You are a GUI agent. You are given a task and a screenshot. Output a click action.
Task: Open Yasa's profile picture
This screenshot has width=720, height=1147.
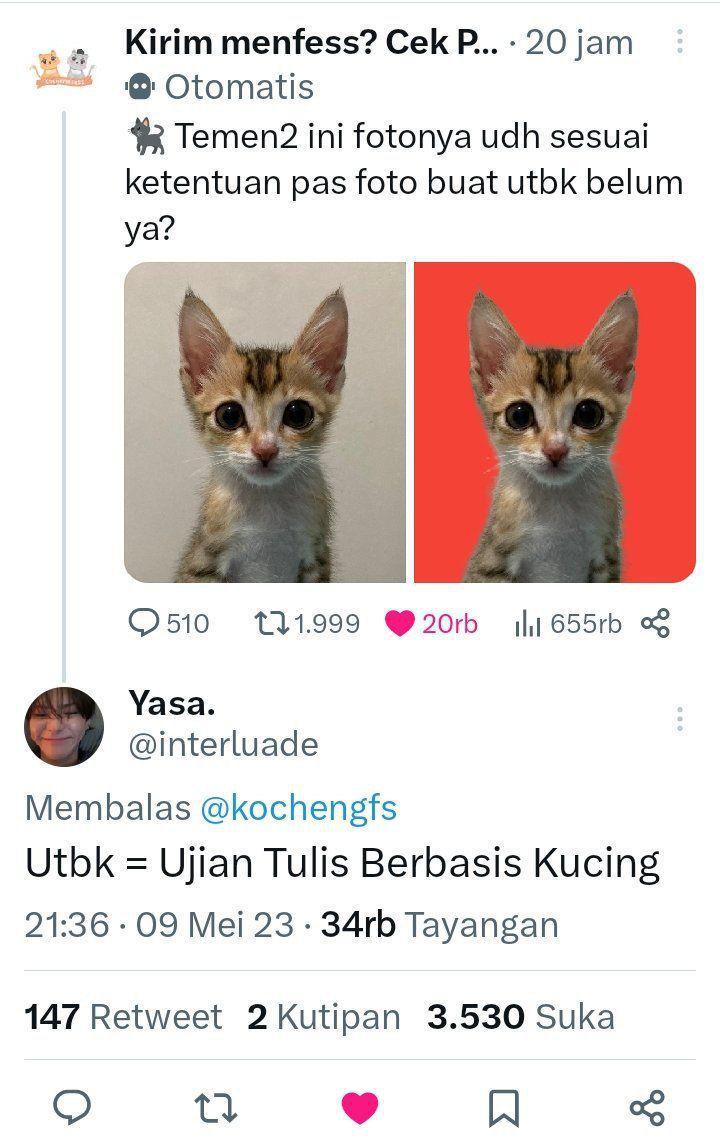(x=64, y=726)
